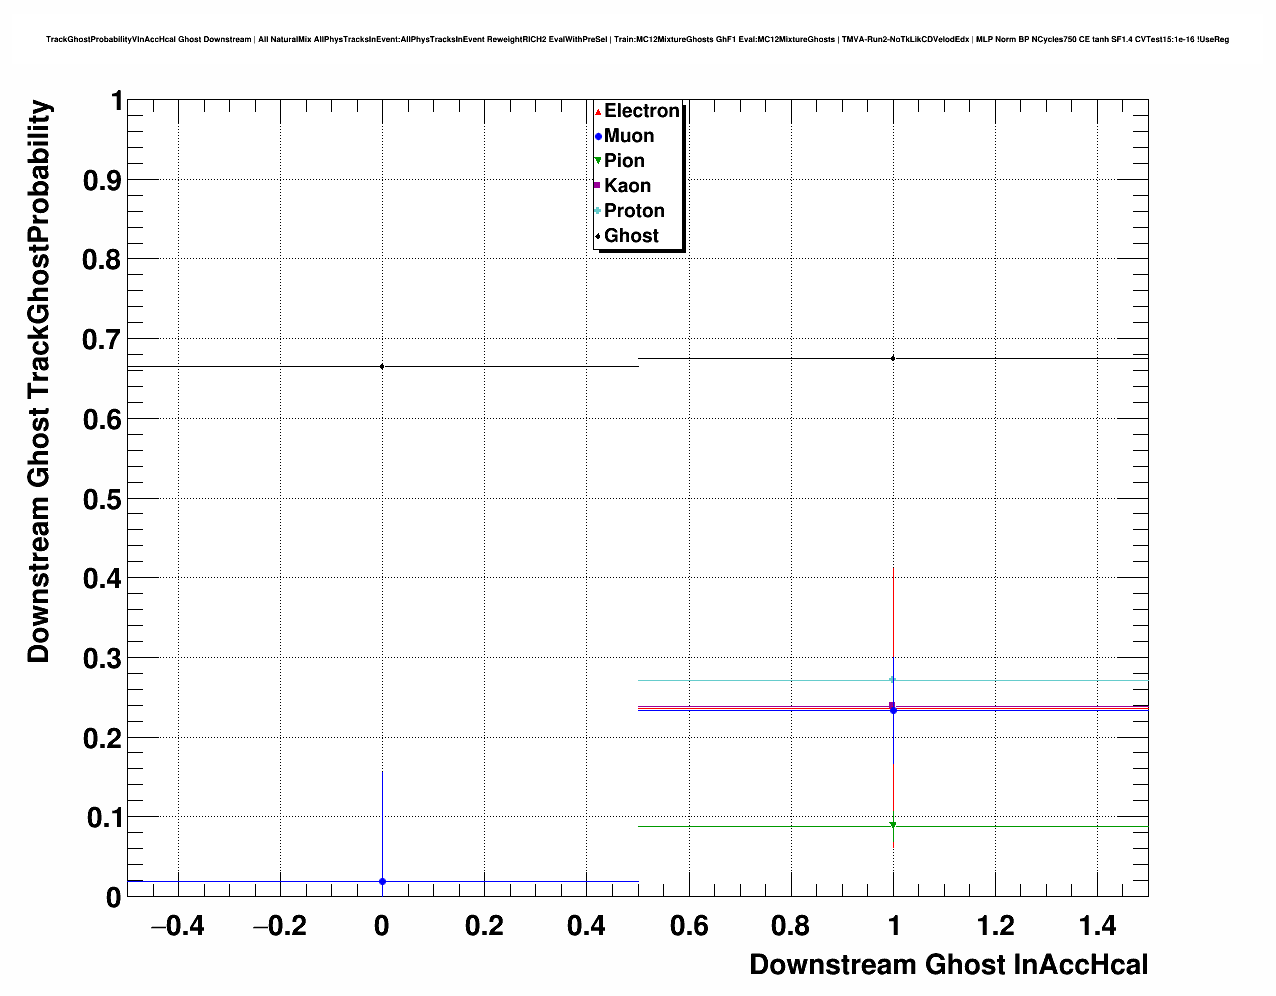Click the y-axis title Downstream Ghost TrackGhostProbability
This screenshot has height=996, width=1276.
click(x=39, y=382)
